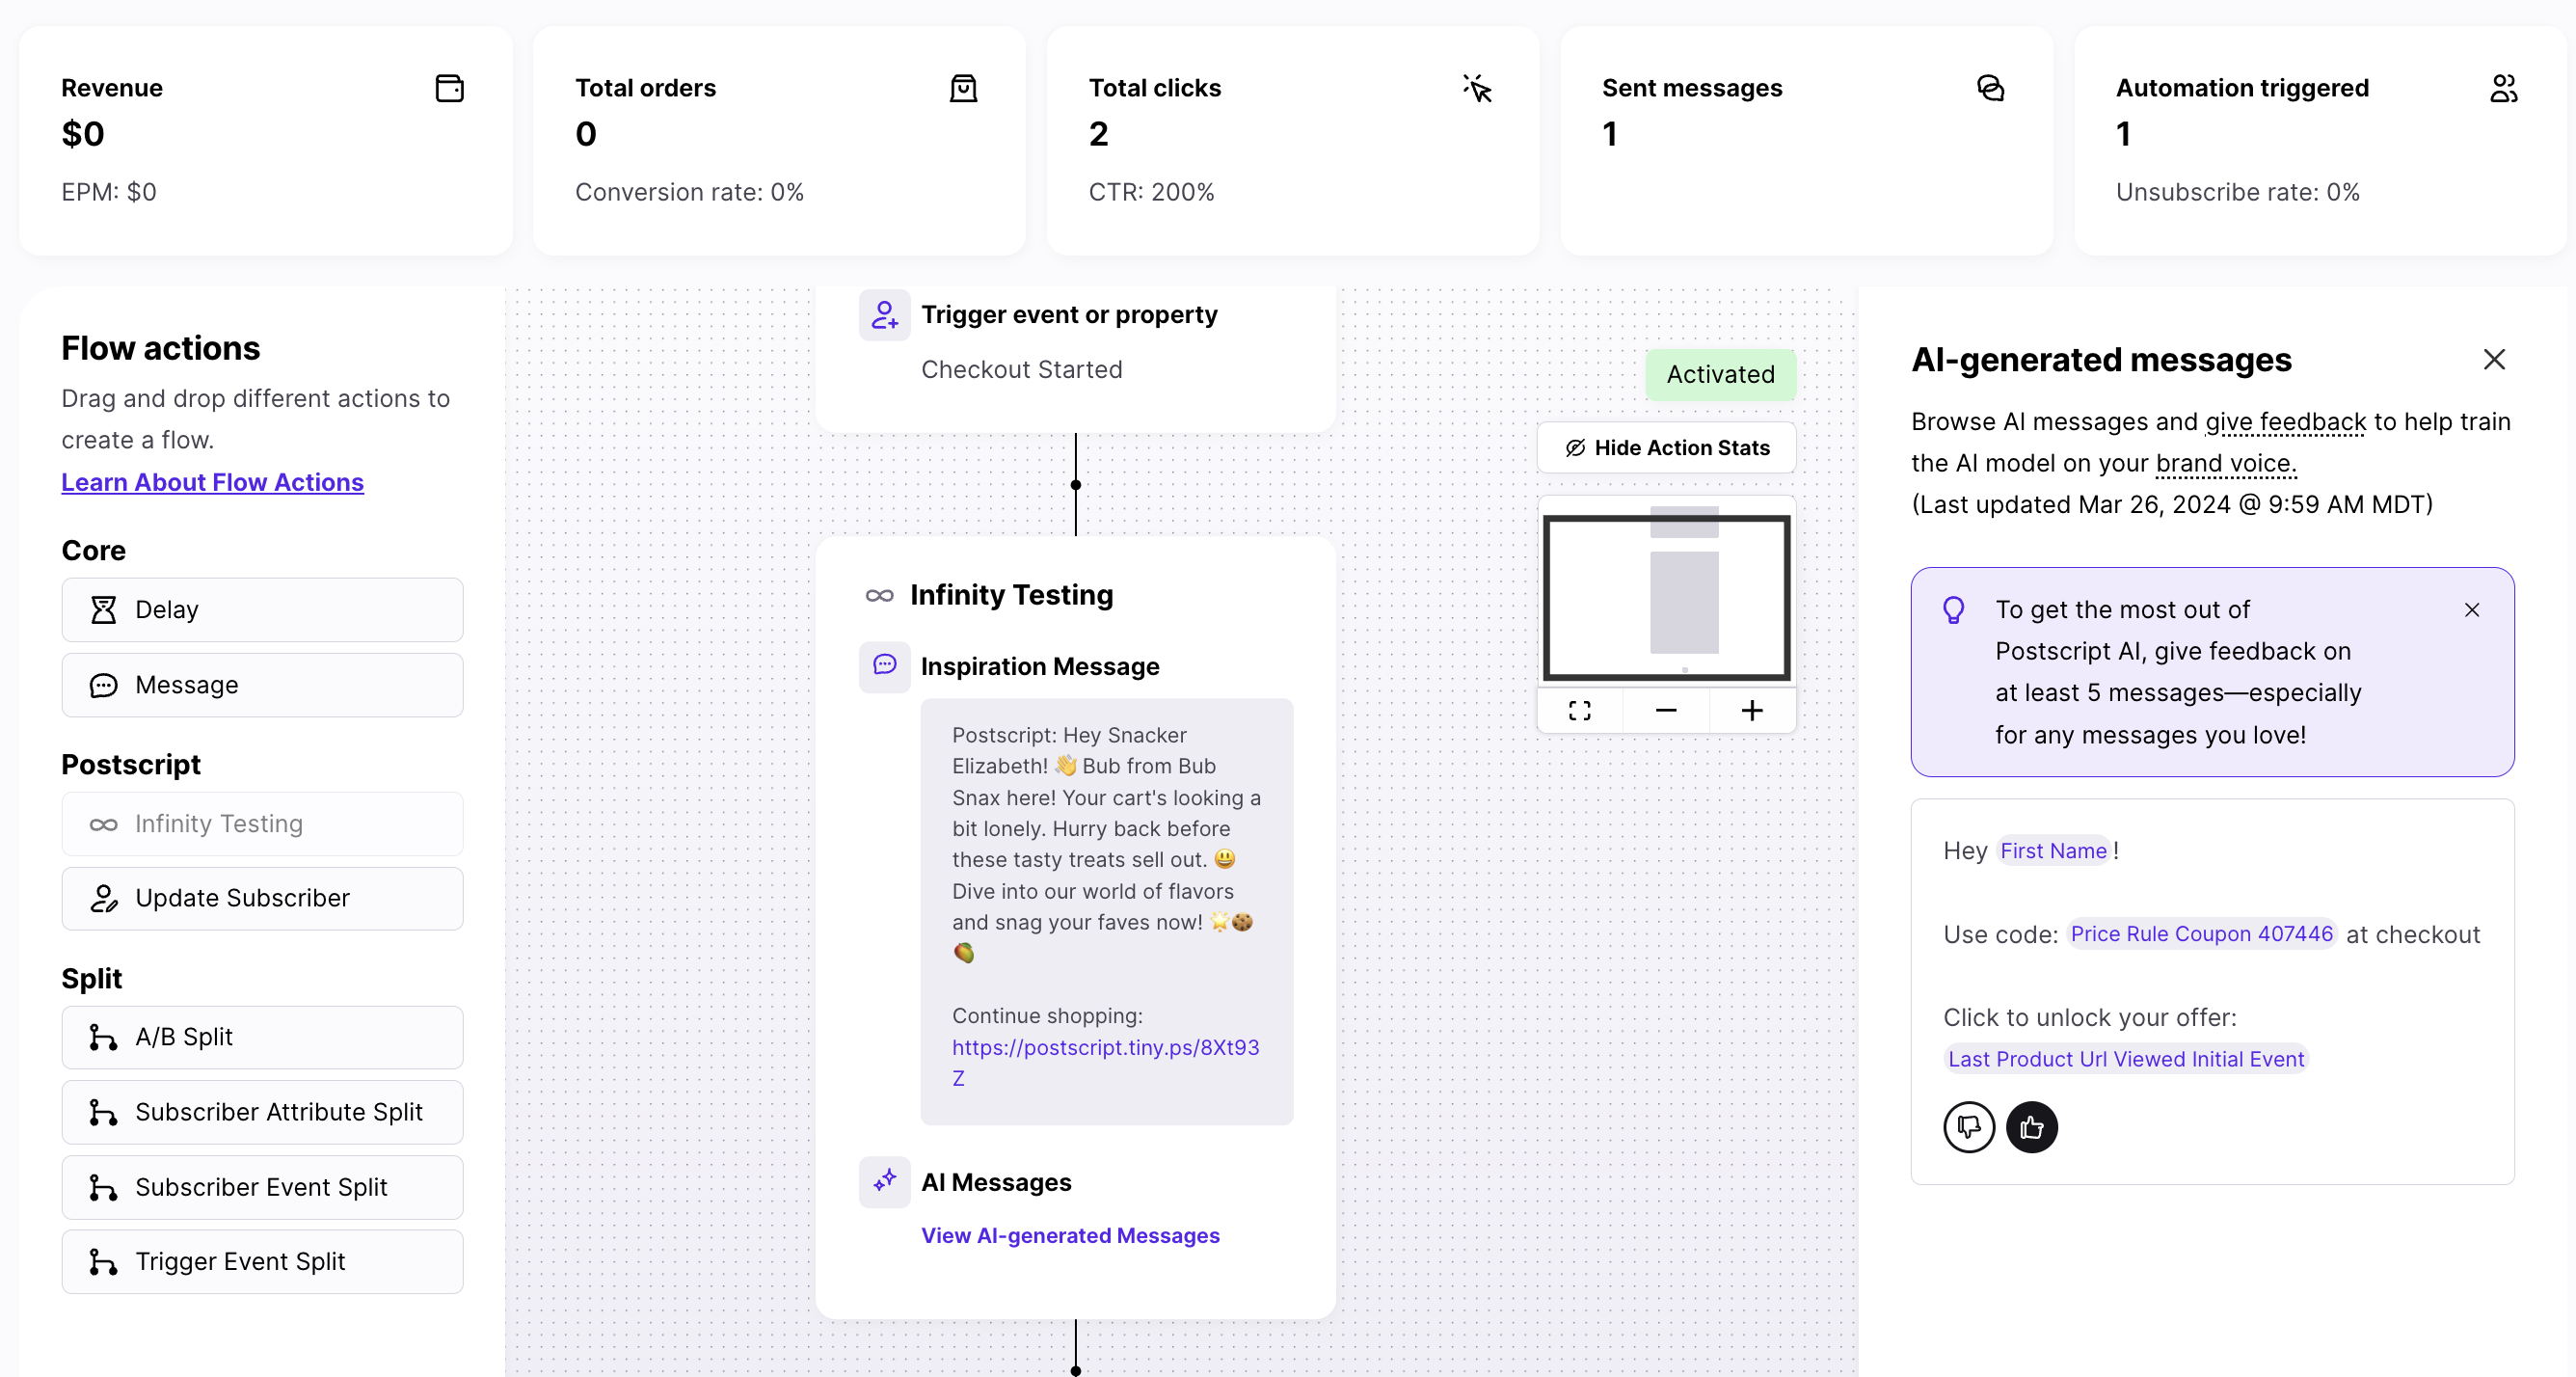Click the Trigger event person icon
The image size is (2576, 1377).
tap(884, 315)
